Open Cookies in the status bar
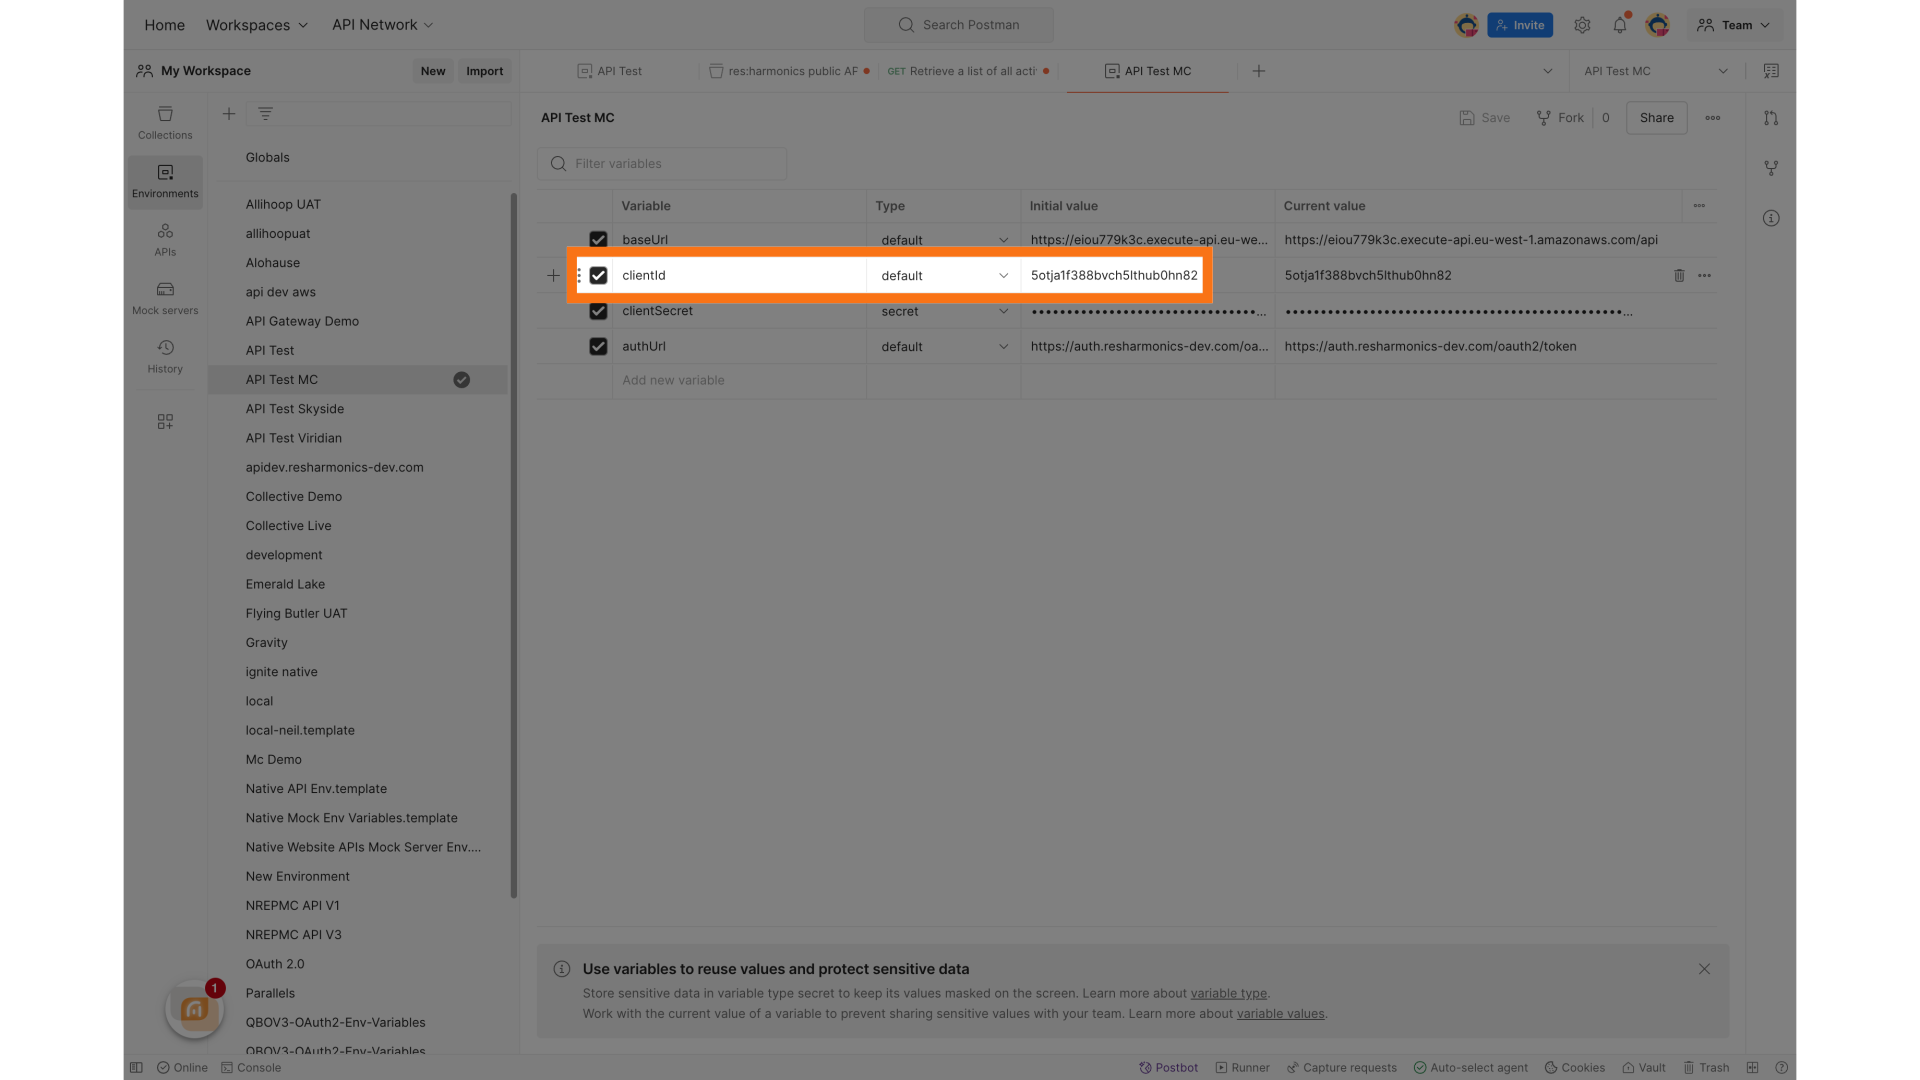The width and height of the screenshot is (1920, 1080). coord(1575,1067)
